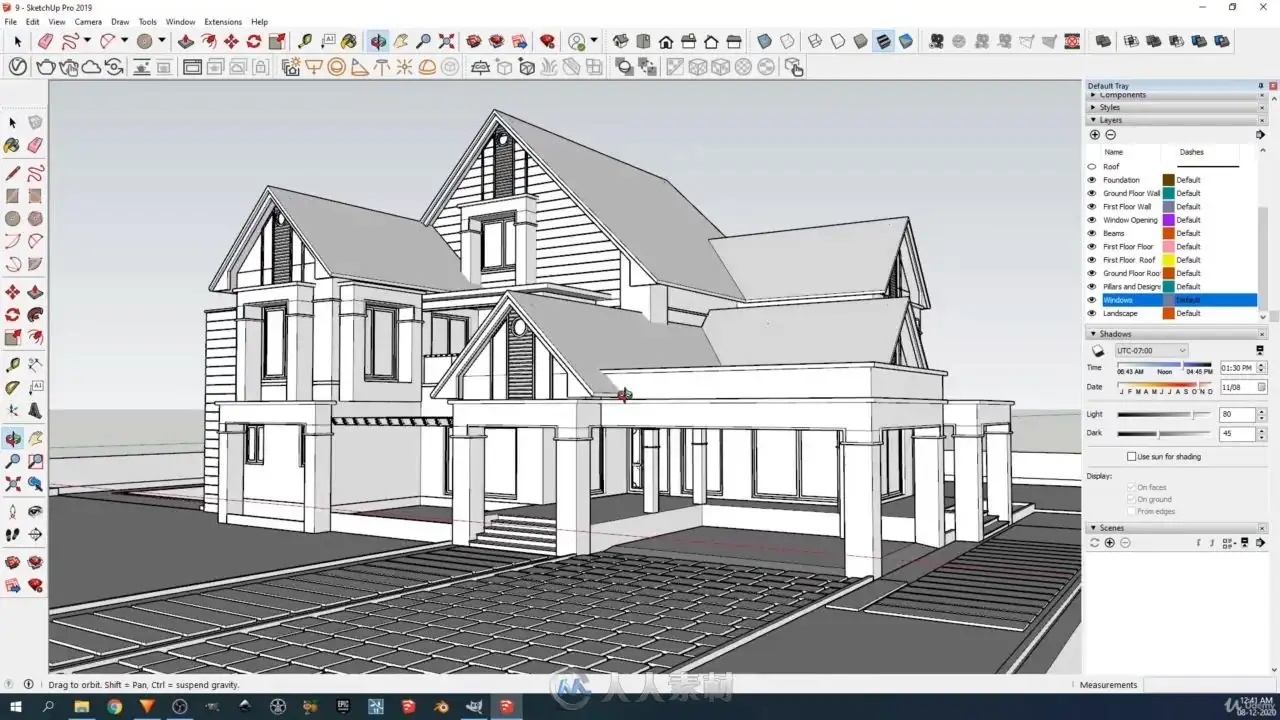Select the Line pencil tool in left toolbar
This screenshot has width=1280, height=720.
(x=13, y=173)
